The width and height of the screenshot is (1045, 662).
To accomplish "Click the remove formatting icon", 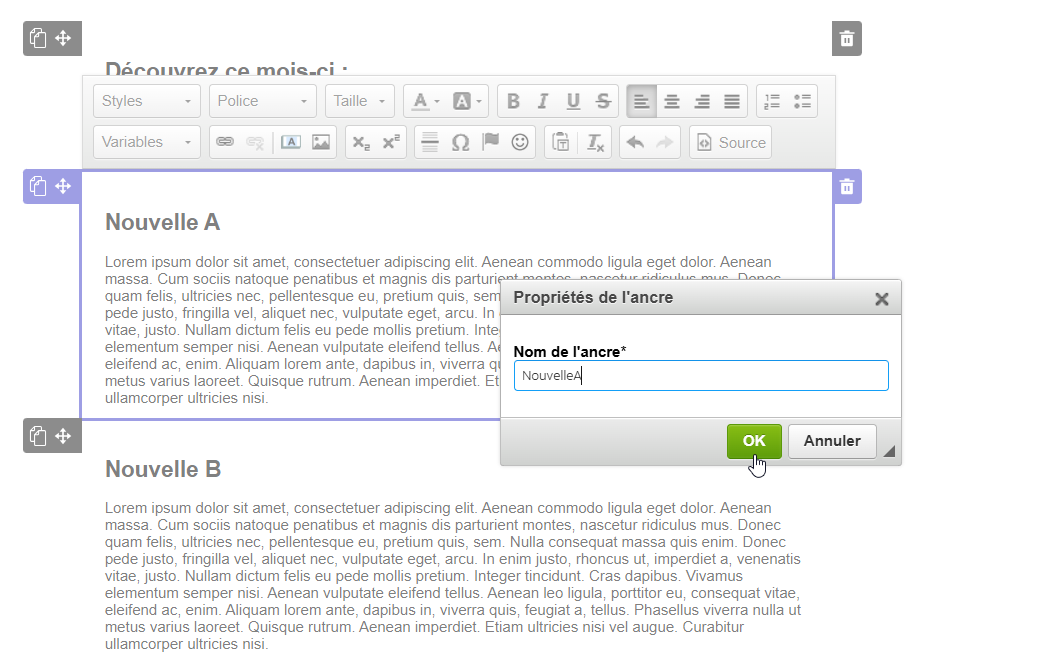I will [x=596, y=143].
